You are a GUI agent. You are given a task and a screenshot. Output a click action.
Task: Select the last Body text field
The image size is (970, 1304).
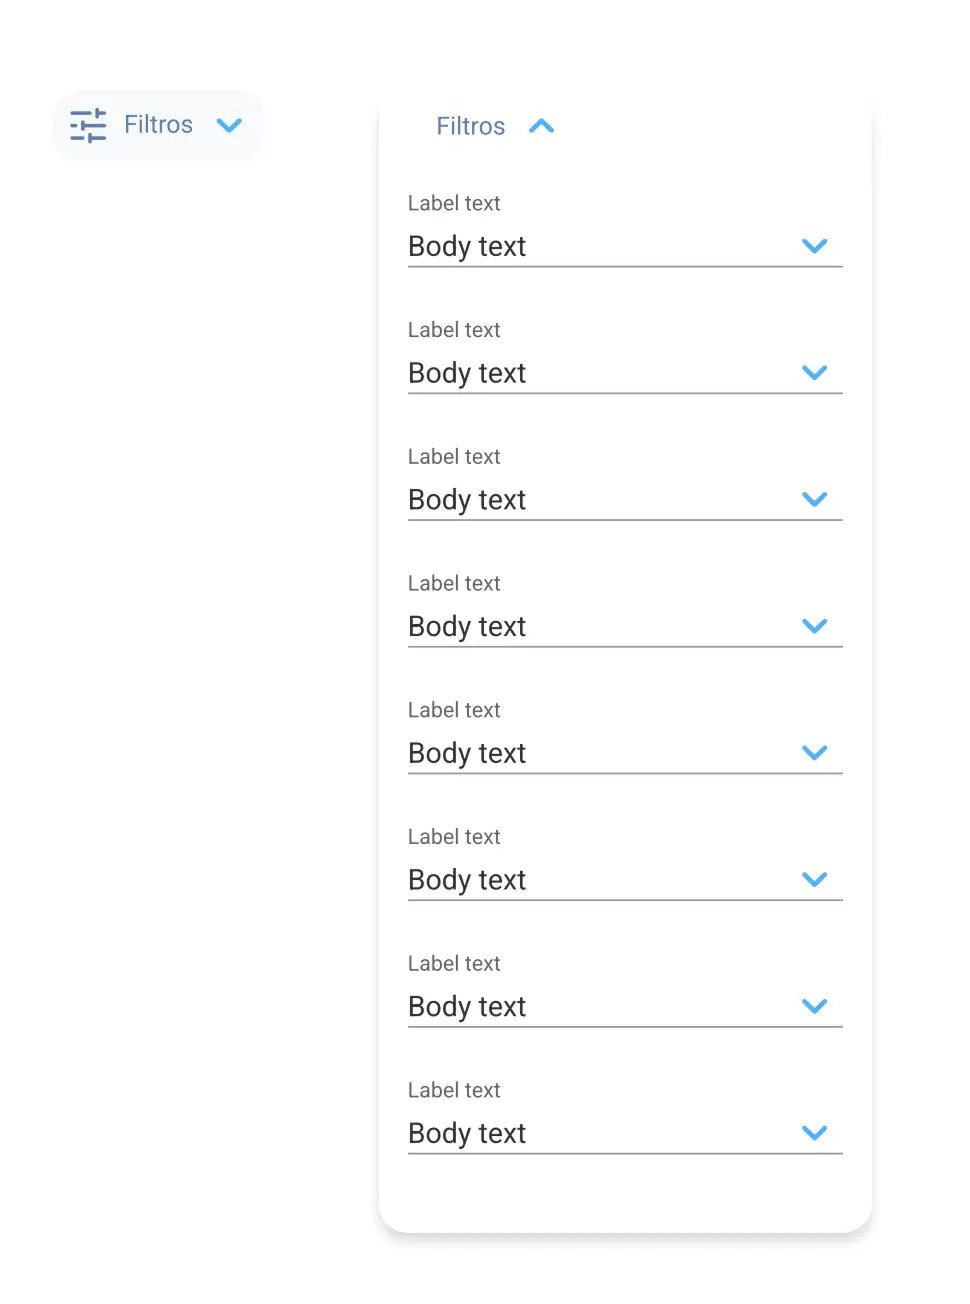coord(467,1133)
